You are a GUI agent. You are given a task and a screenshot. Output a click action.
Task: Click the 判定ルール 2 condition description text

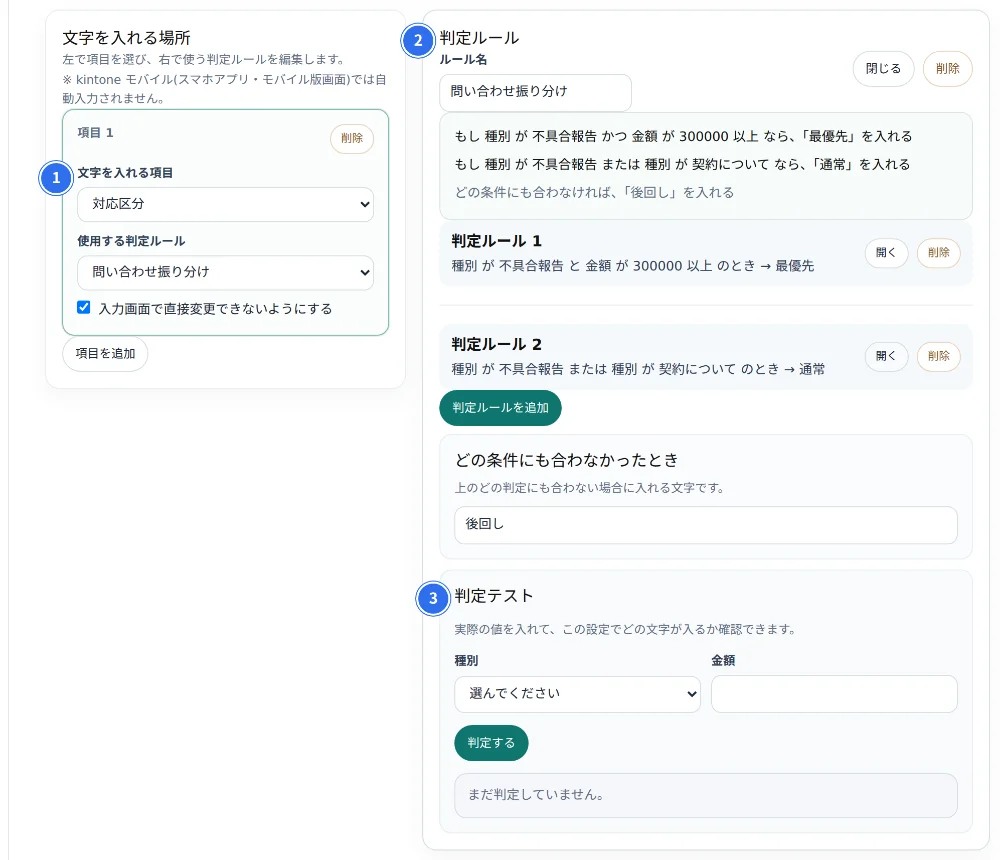point(638,369)
